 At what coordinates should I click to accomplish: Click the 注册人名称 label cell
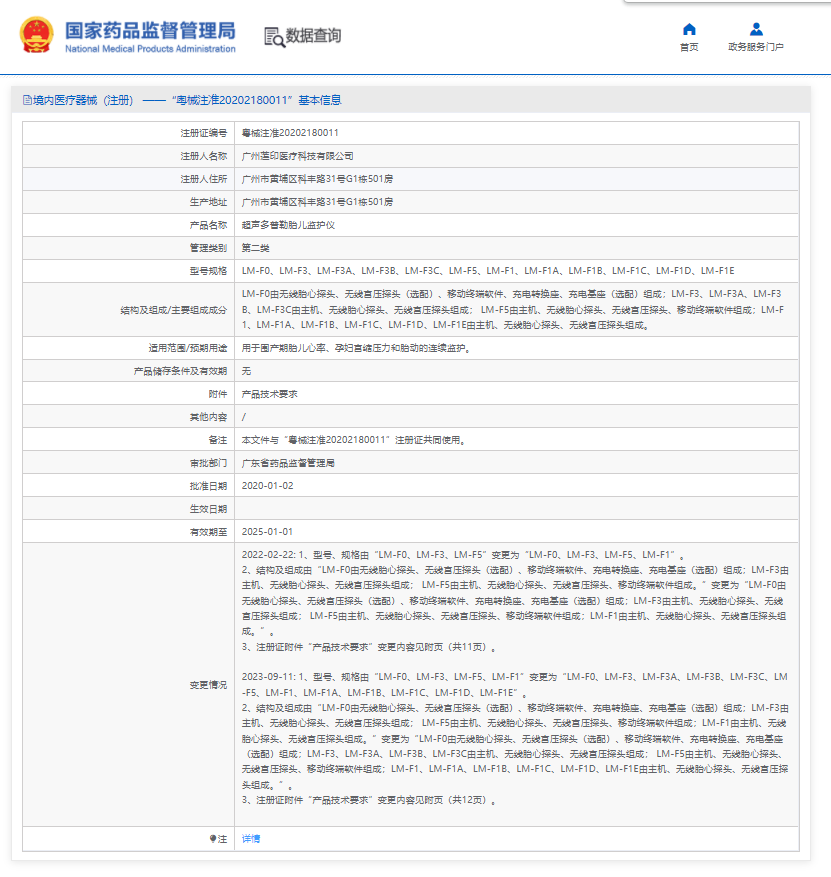129,156
